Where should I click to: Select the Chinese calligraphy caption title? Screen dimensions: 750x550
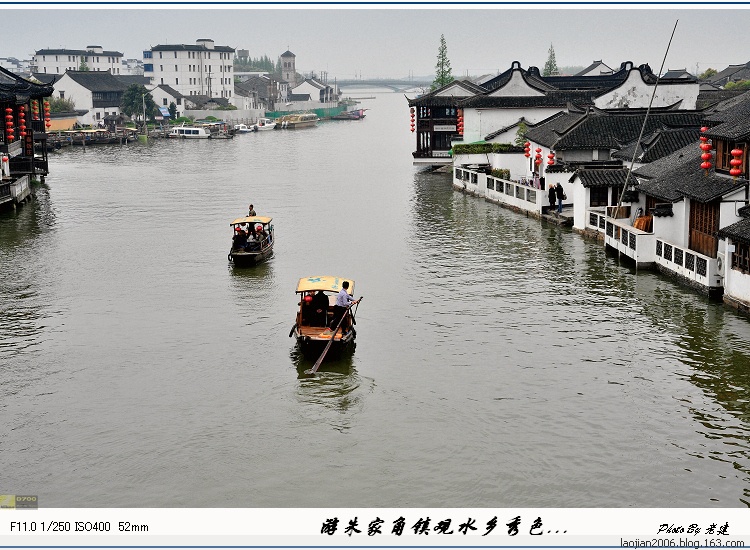click(x=443, y=527)
